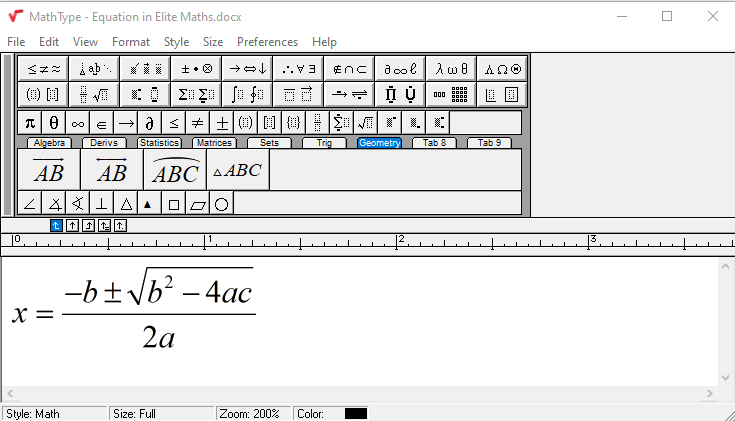Insert the infinity symbol
This screenshot has height=421, width=735.
coord(78,123)
